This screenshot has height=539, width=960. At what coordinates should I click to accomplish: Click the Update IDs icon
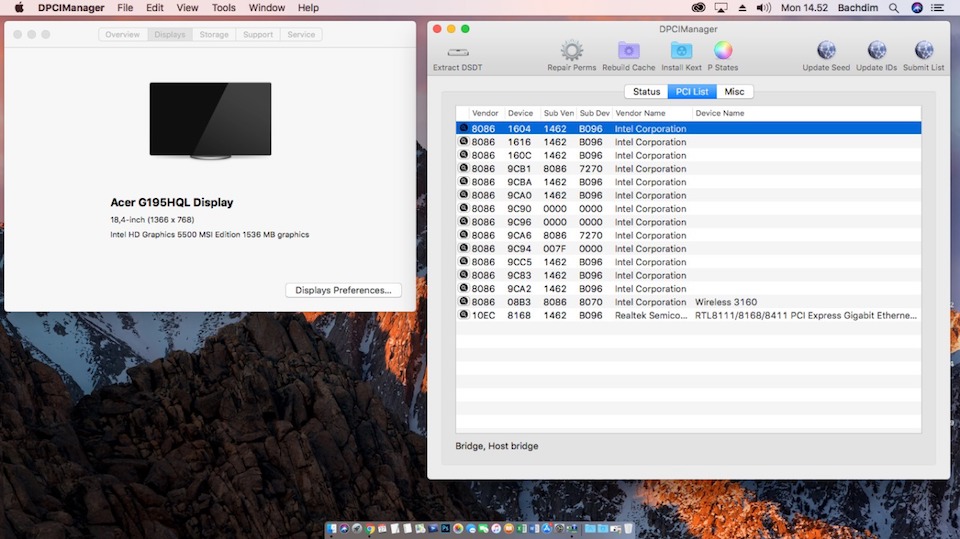click(x=876, y=51)
